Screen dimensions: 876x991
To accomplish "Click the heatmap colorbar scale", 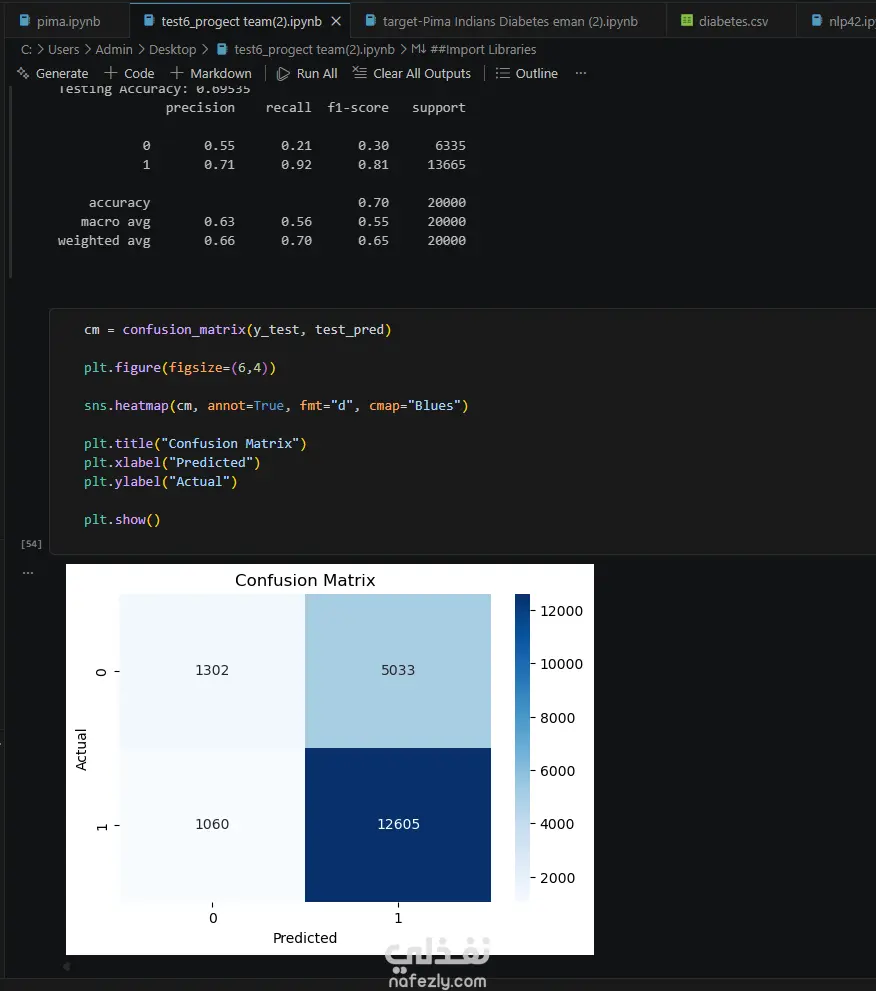I will point(522,748).
